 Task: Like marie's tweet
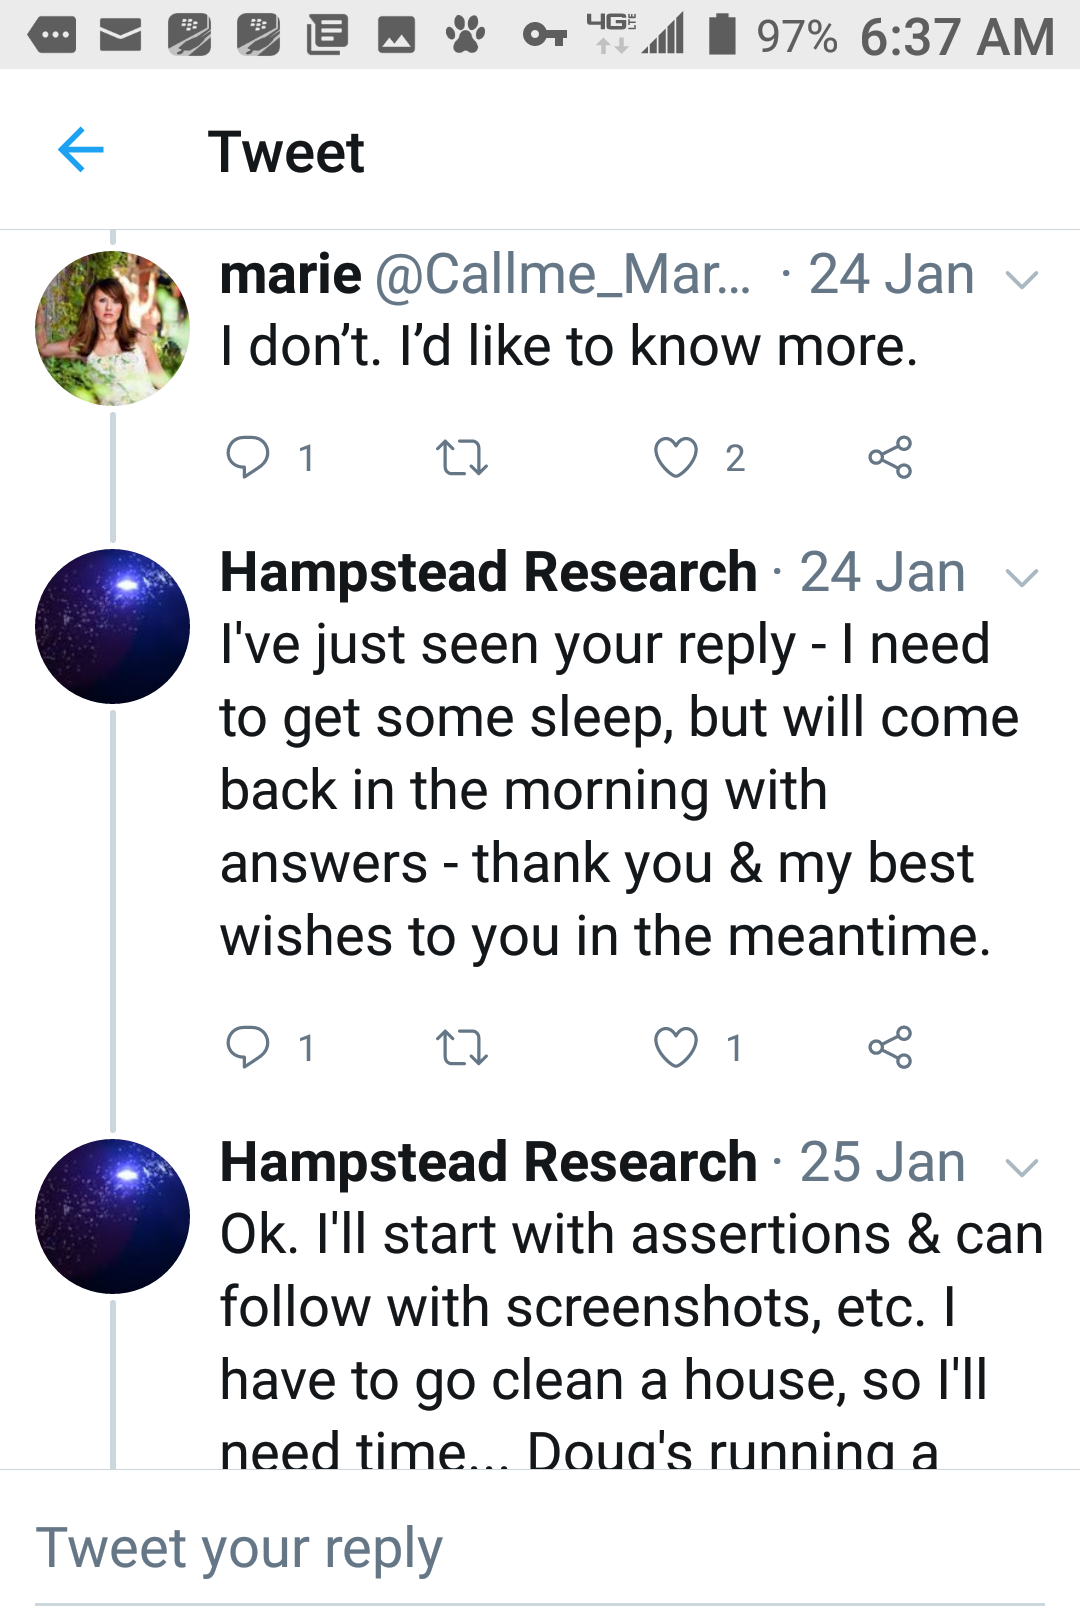676,458
